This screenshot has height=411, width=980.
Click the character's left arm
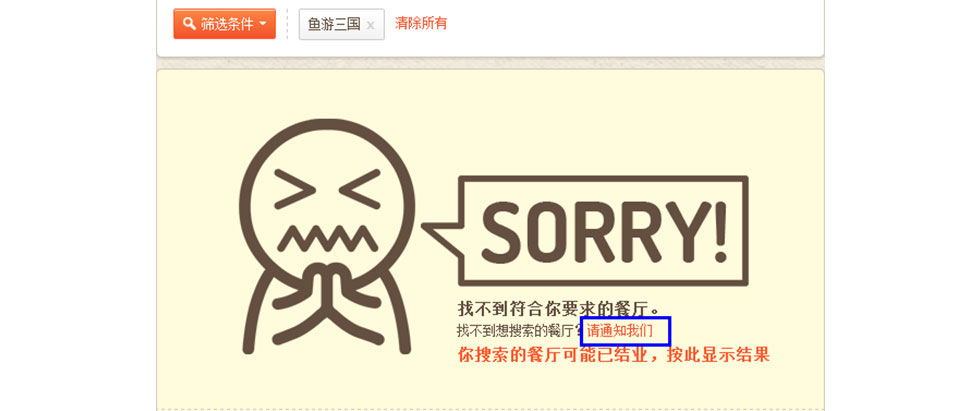tap(258, 312)
